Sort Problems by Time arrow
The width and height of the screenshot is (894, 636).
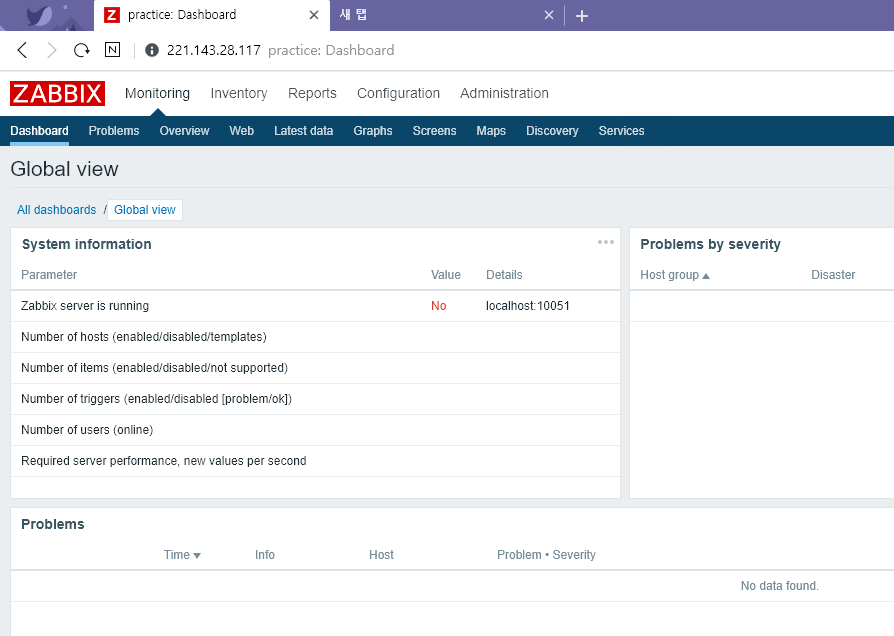point(197,556)
